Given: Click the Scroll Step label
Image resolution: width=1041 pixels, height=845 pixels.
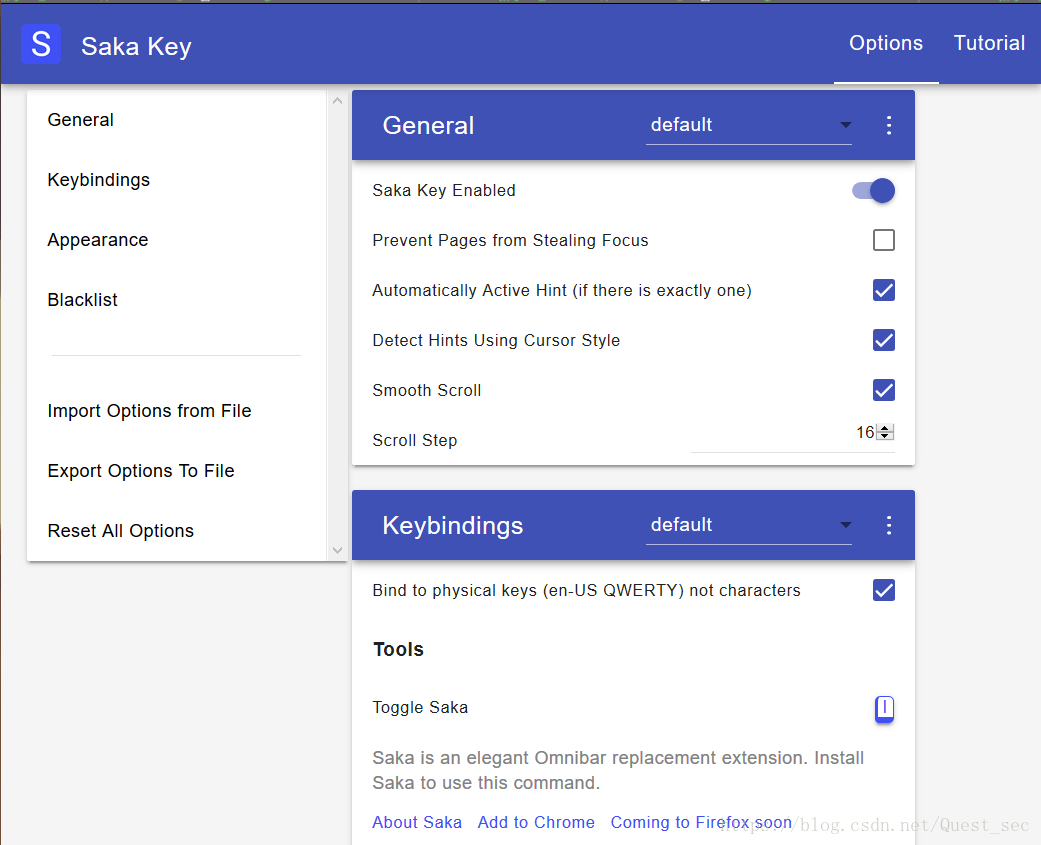Looking at the screenshot, I should [x=415, y=441].
